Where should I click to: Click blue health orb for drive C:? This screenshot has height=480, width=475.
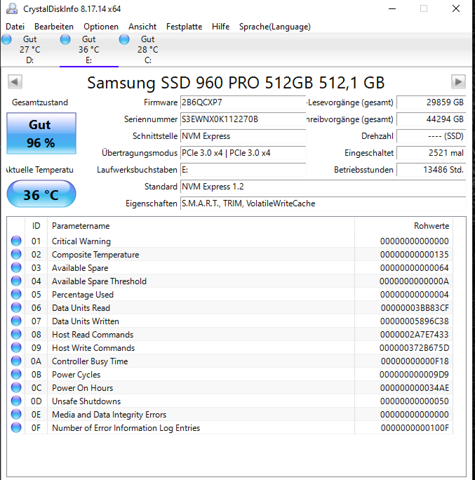[x=124, y=40]
